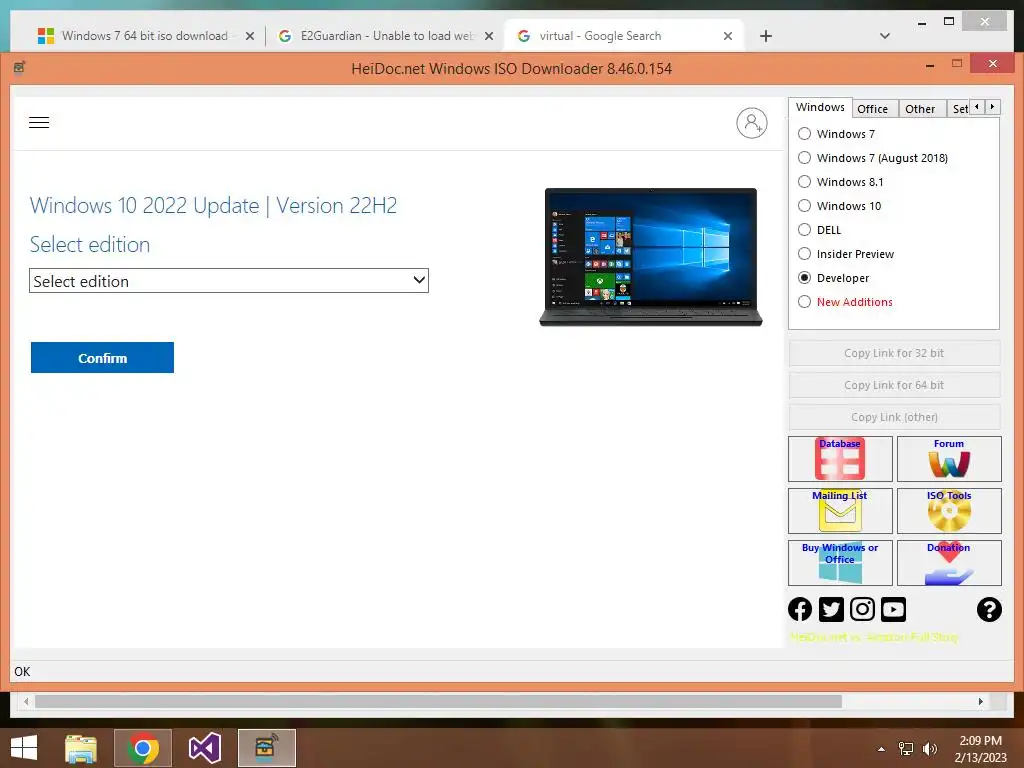Image resolution: width=1024 pixels, height=768 pixels.
Task: Click Copy Link for 64 bit
Action: [894, 385]
